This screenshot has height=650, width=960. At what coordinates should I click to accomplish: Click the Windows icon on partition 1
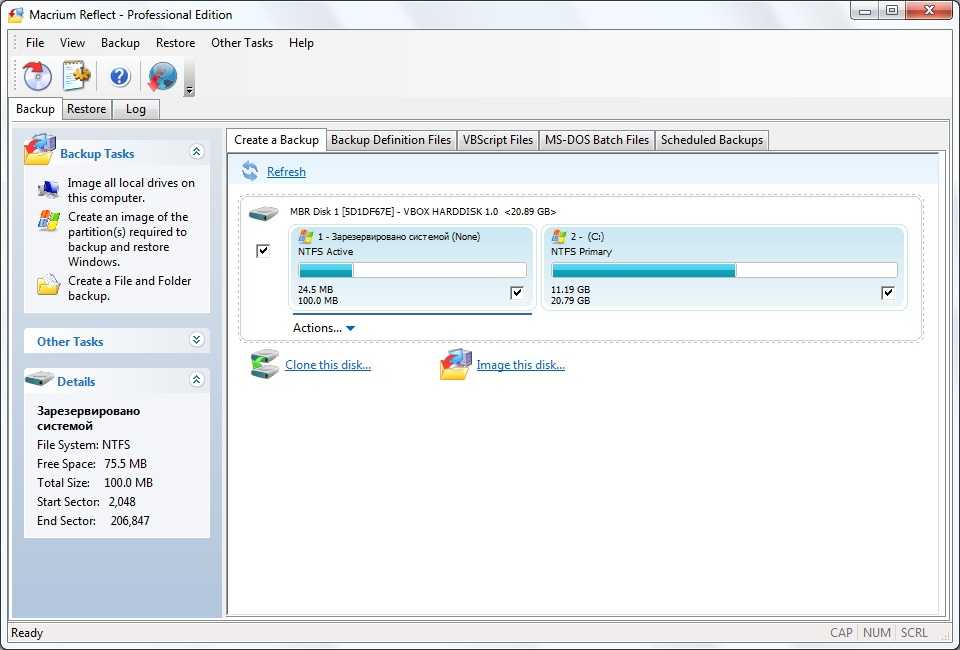(306, 236)
